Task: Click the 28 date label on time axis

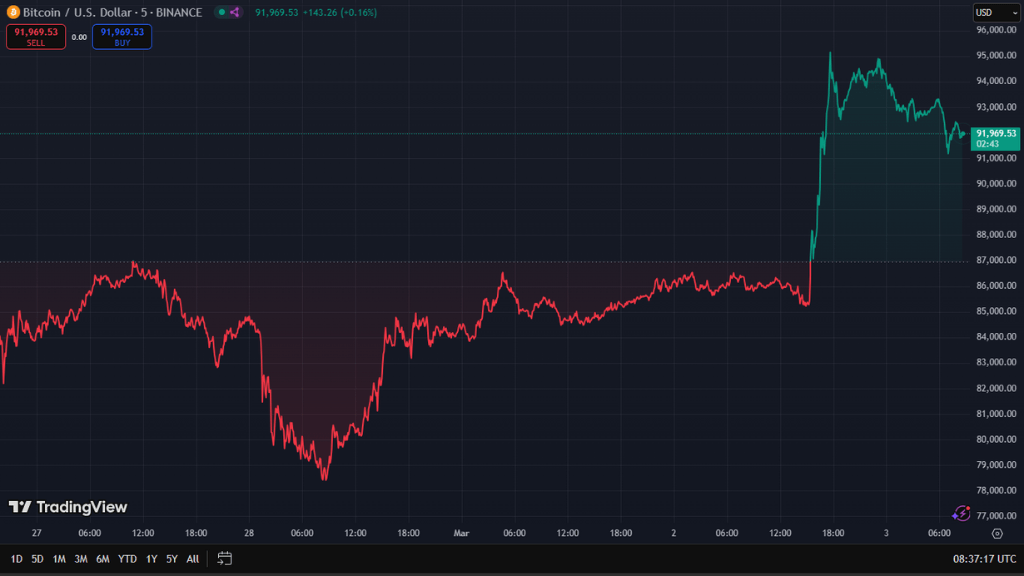Action: coord(249,534)
